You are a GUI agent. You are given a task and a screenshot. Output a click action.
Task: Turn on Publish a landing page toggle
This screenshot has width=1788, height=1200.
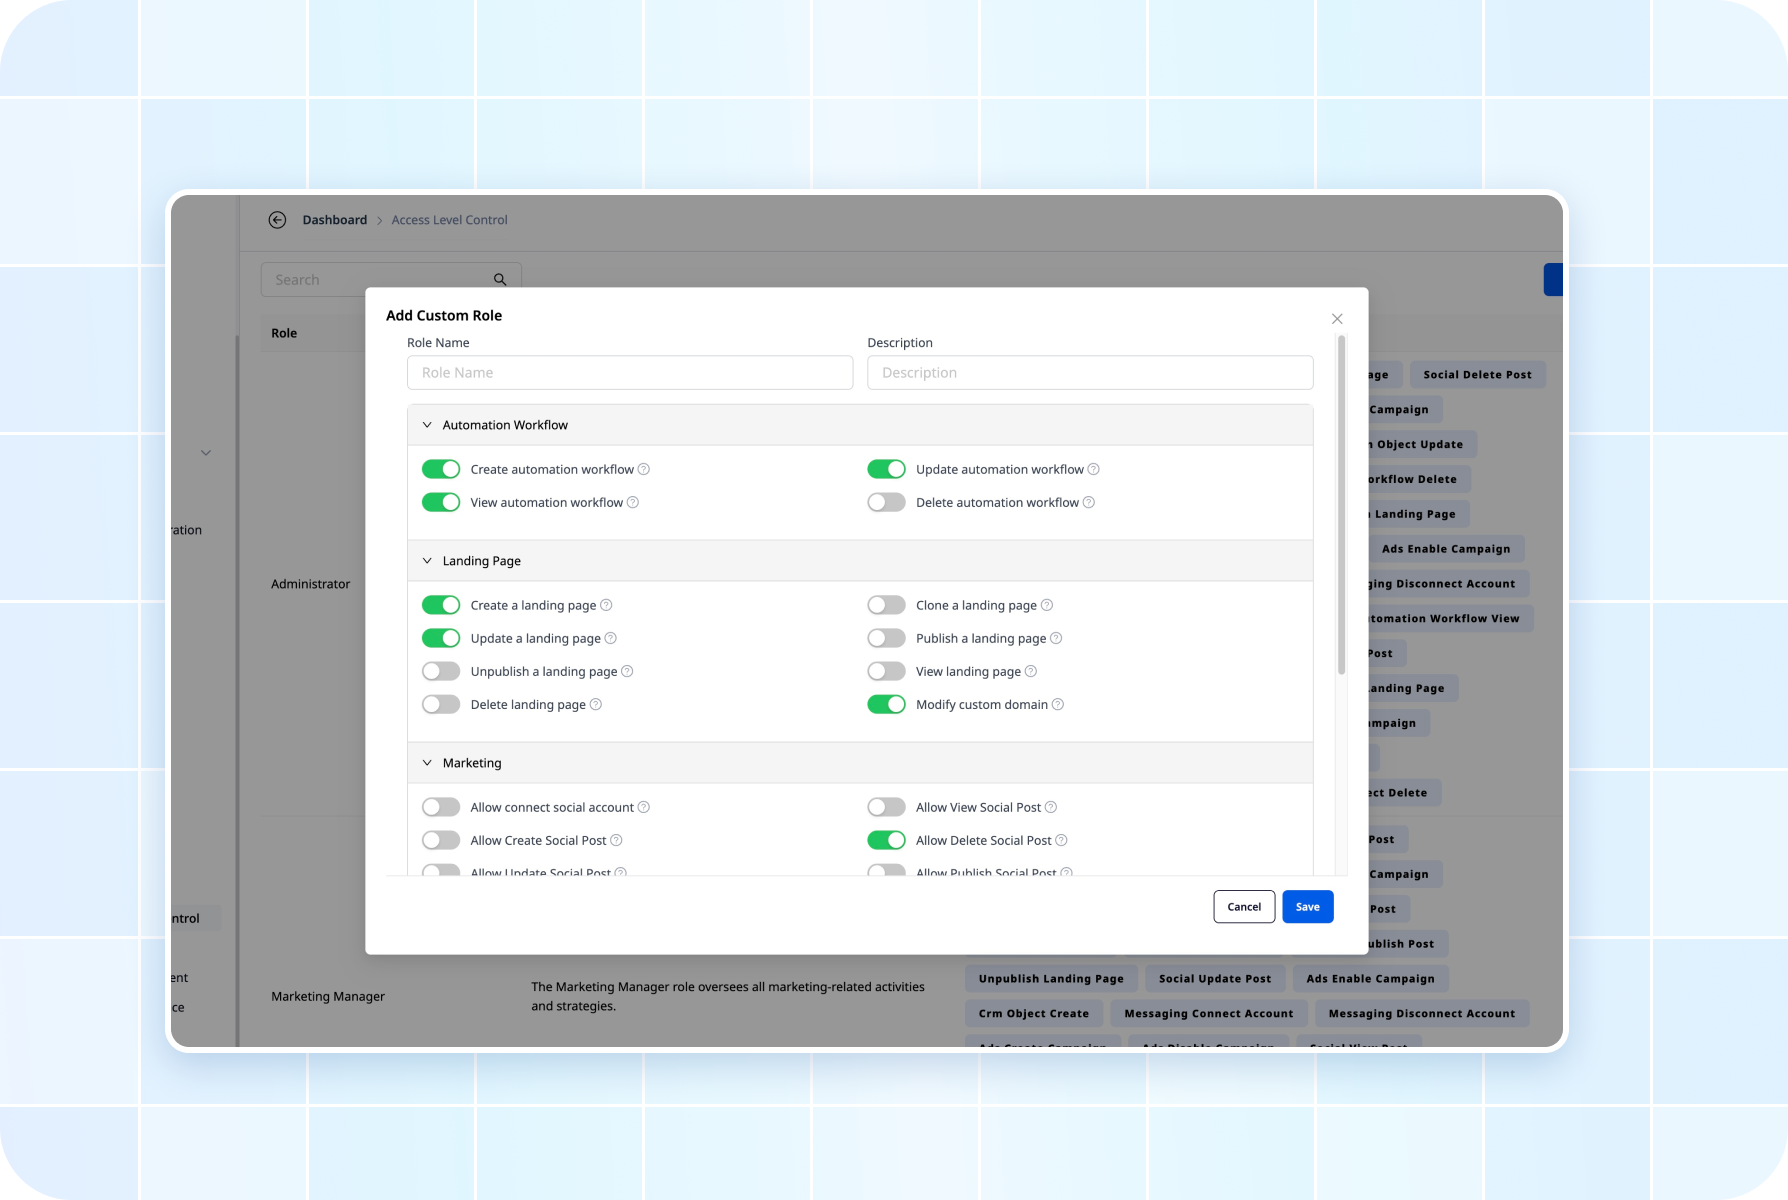pos(886,638)
